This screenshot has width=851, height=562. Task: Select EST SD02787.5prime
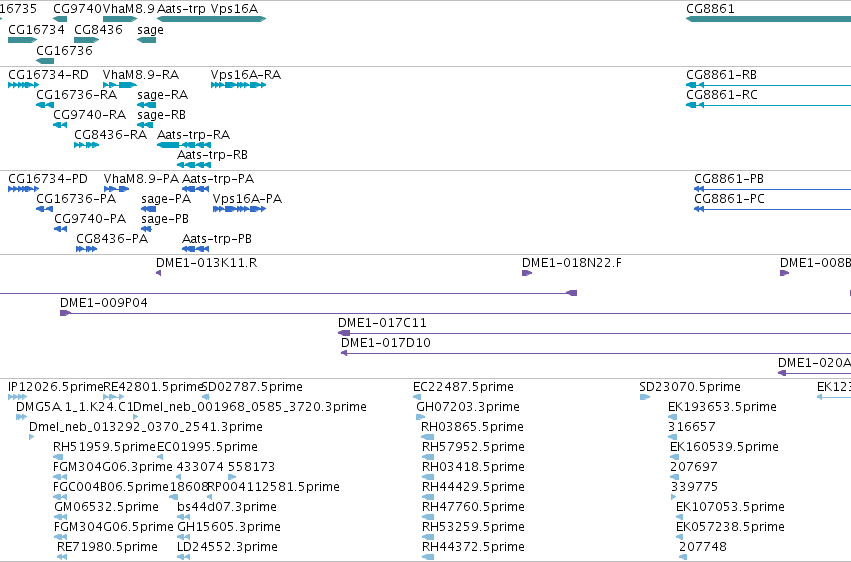(205, 397)
